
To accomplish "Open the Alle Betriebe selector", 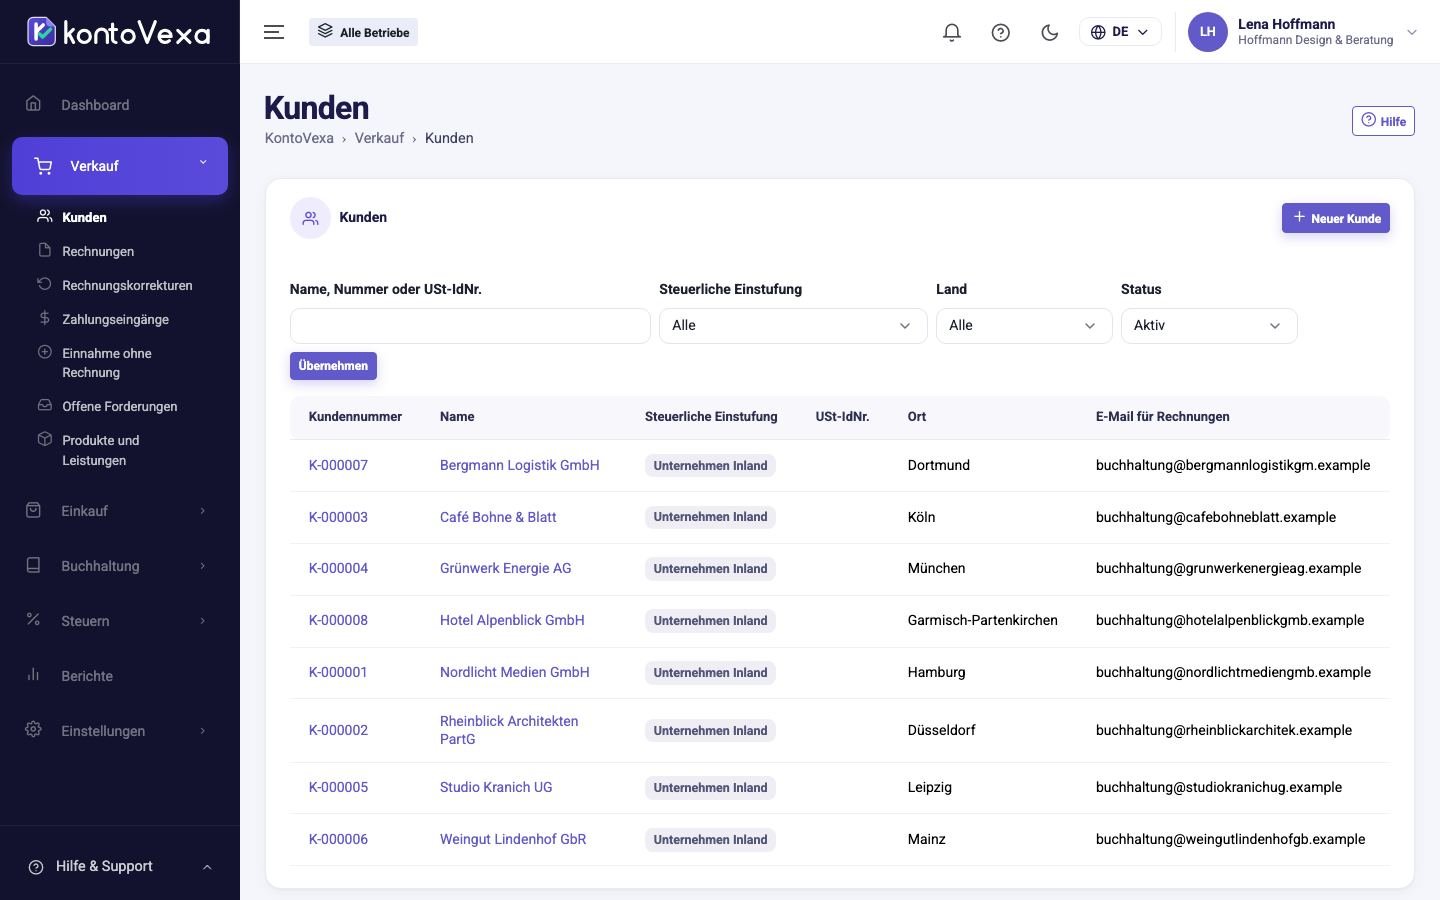I will point(364,32).
